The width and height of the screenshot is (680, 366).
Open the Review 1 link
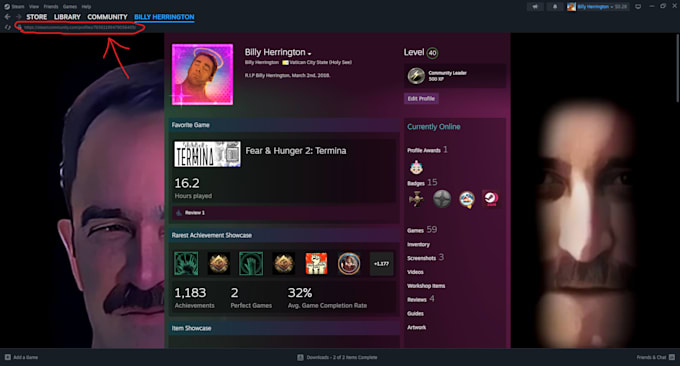pyautogui.click(x=195, y=212)
